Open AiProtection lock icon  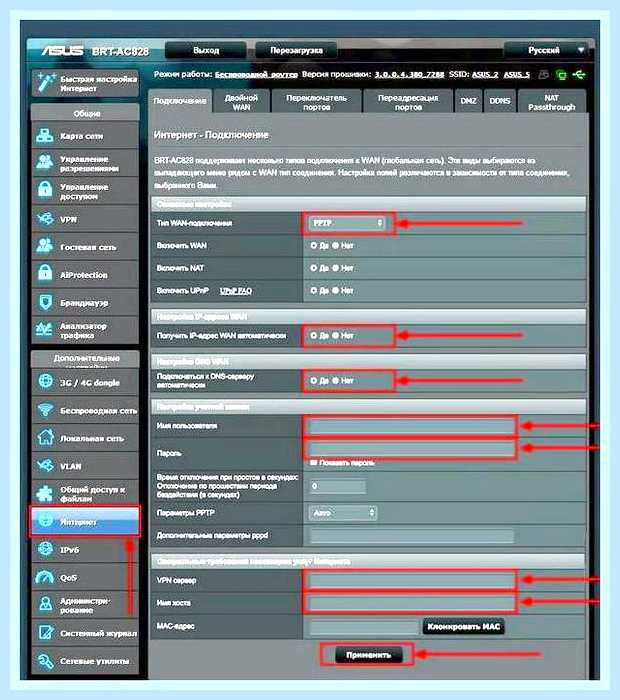45,273
